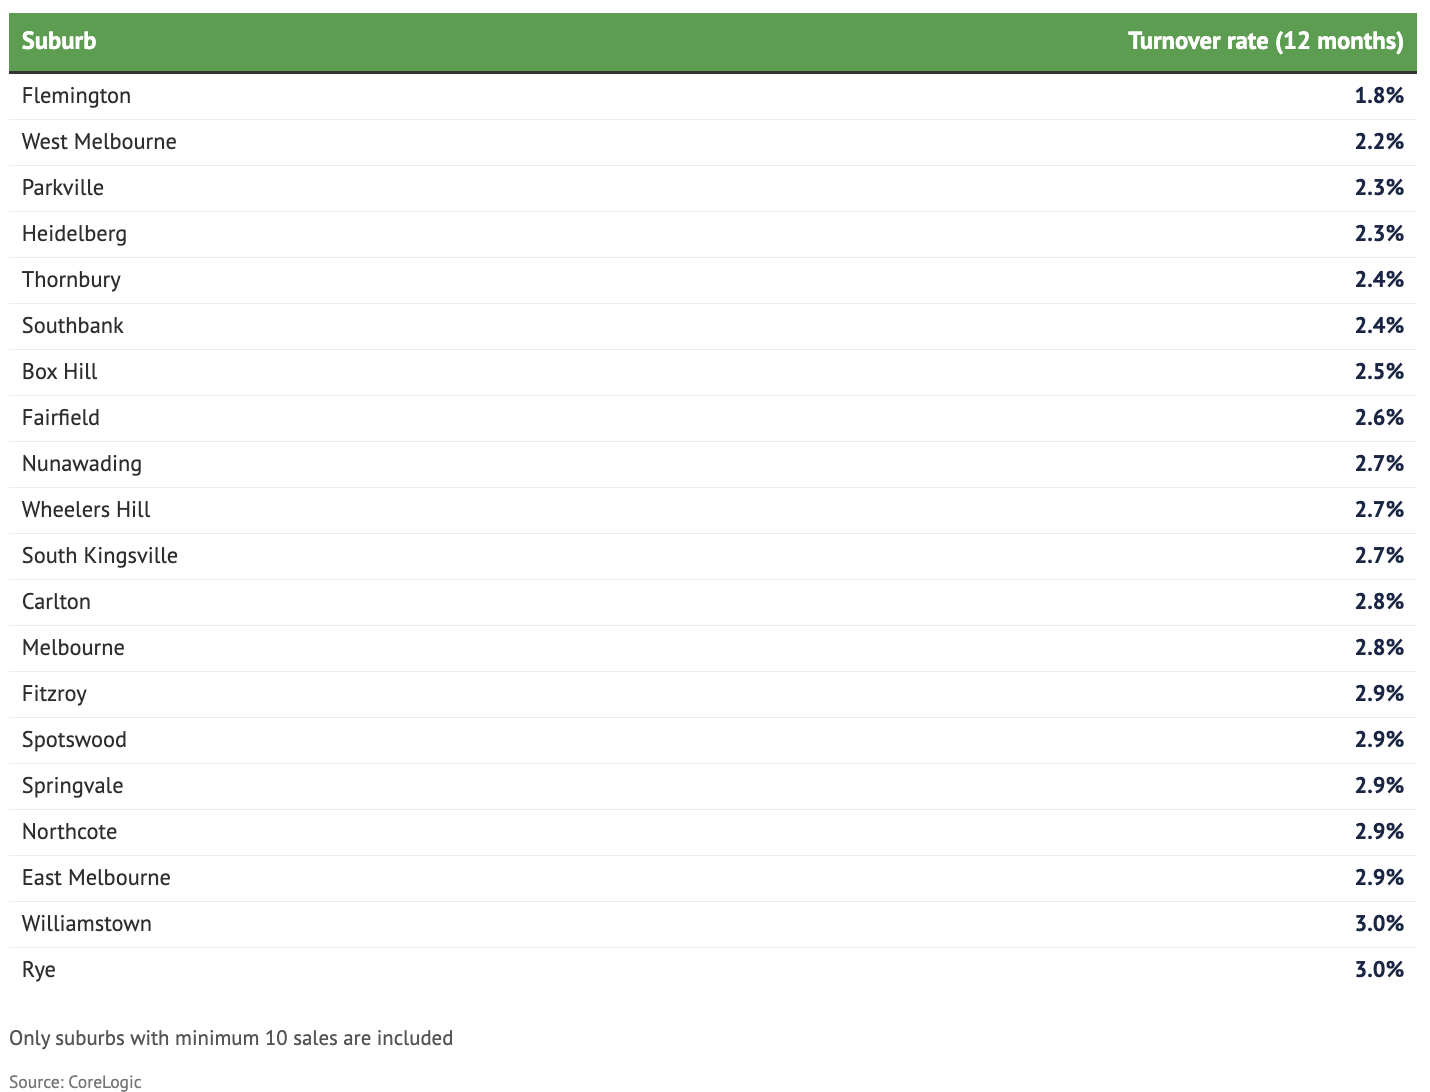Select the Box Hill row

point(60,372)
